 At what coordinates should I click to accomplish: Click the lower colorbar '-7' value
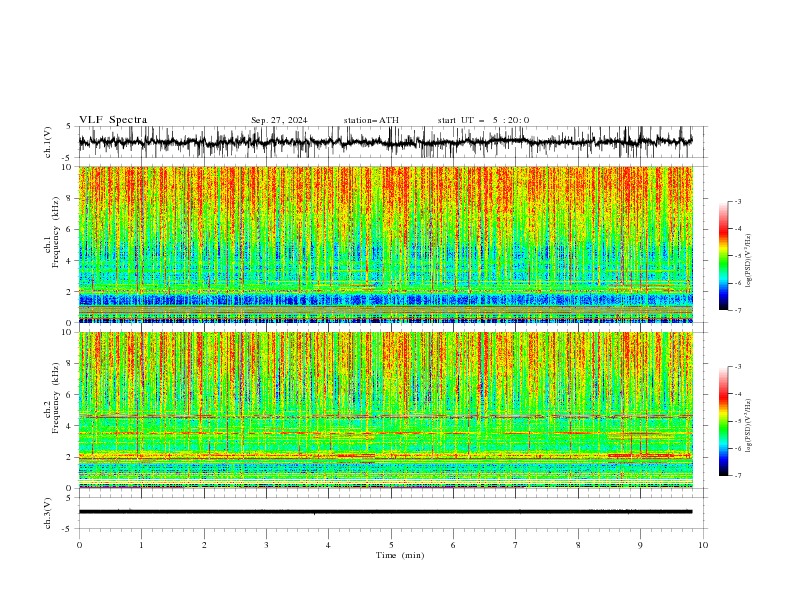tap(738, 476)
